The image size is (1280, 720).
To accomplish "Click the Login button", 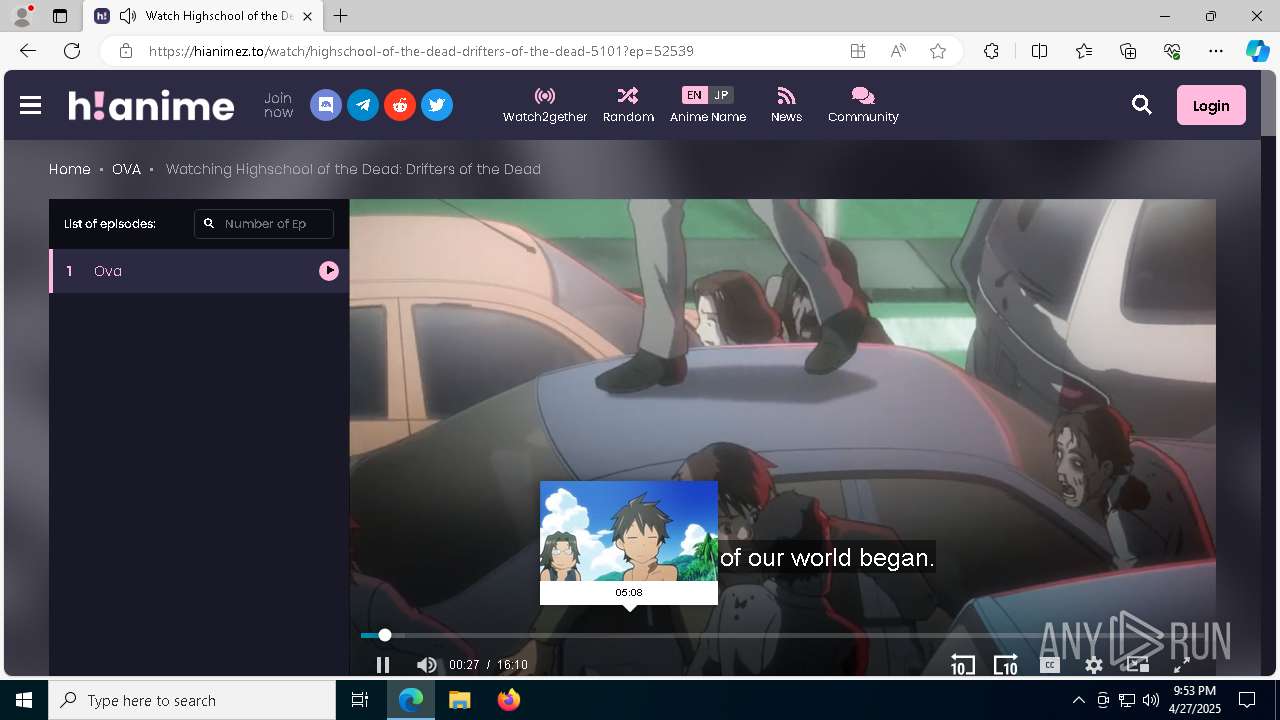I will point(1211,105).
